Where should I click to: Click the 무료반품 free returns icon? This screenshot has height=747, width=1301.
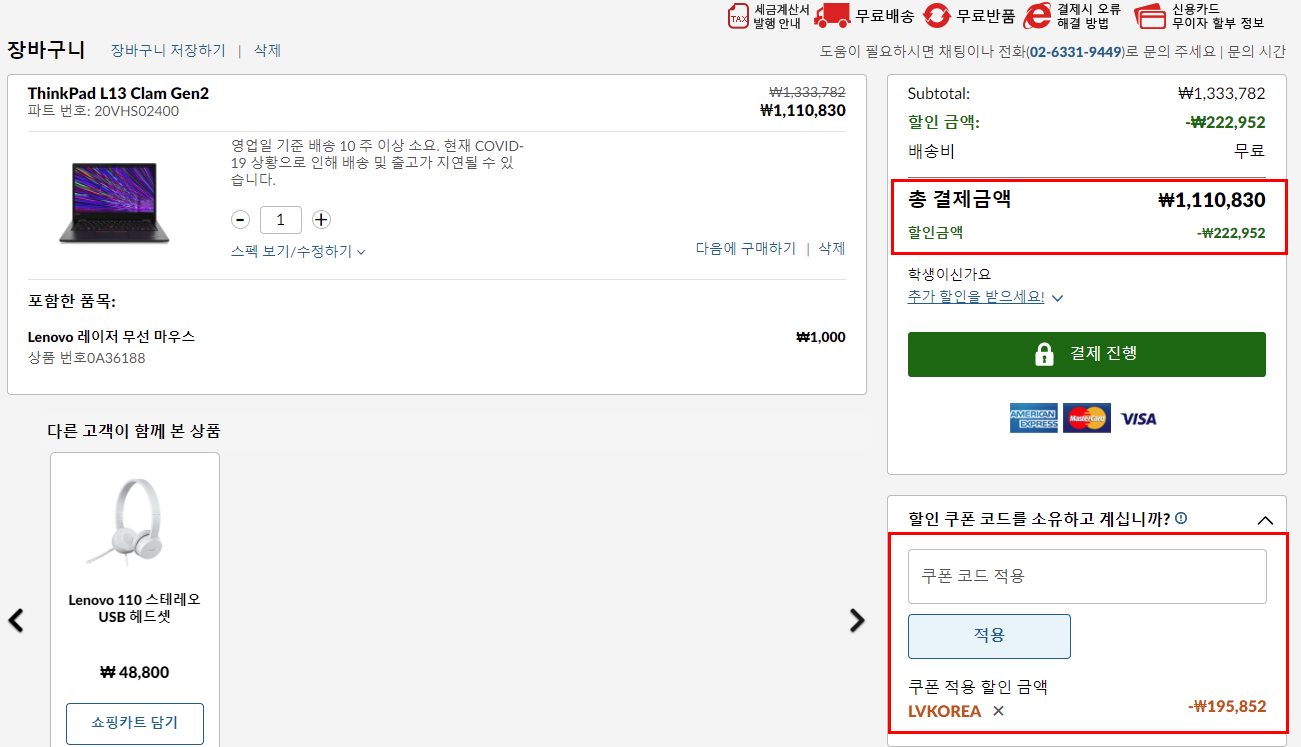(x=937, y=16)
